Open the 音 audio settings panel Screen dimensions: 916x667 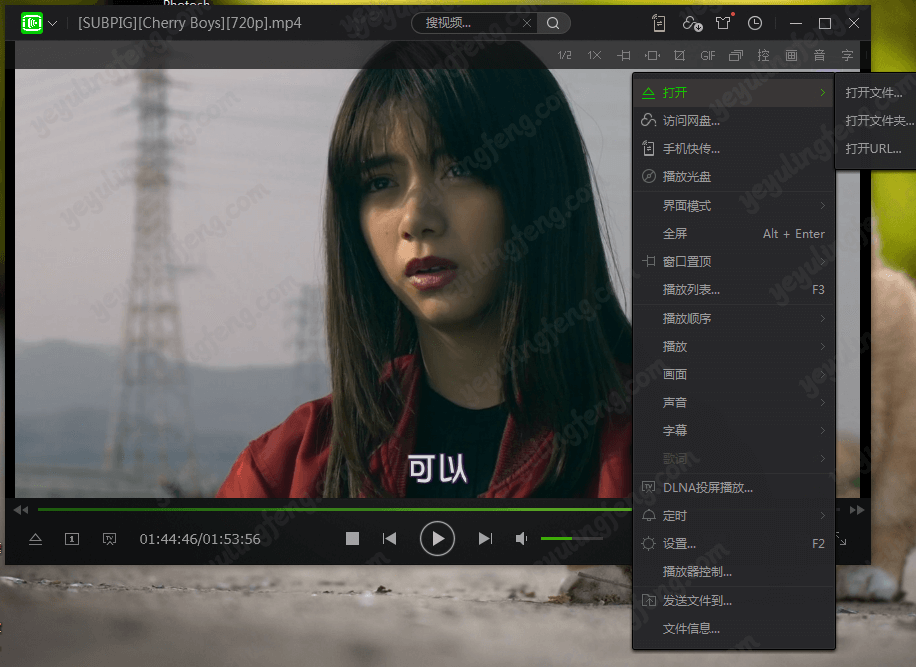pos(819,55)
